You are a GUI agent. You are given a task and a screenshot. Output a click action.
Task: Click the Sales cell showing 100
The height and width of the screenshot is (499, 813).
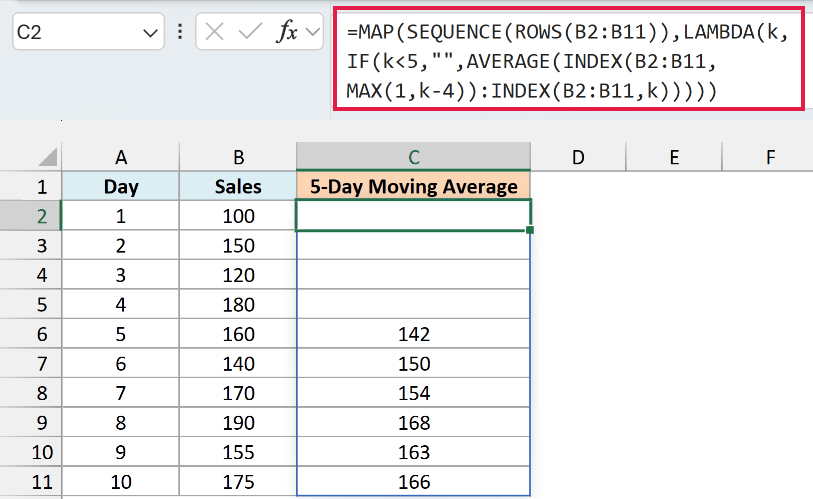coord(238,216)
